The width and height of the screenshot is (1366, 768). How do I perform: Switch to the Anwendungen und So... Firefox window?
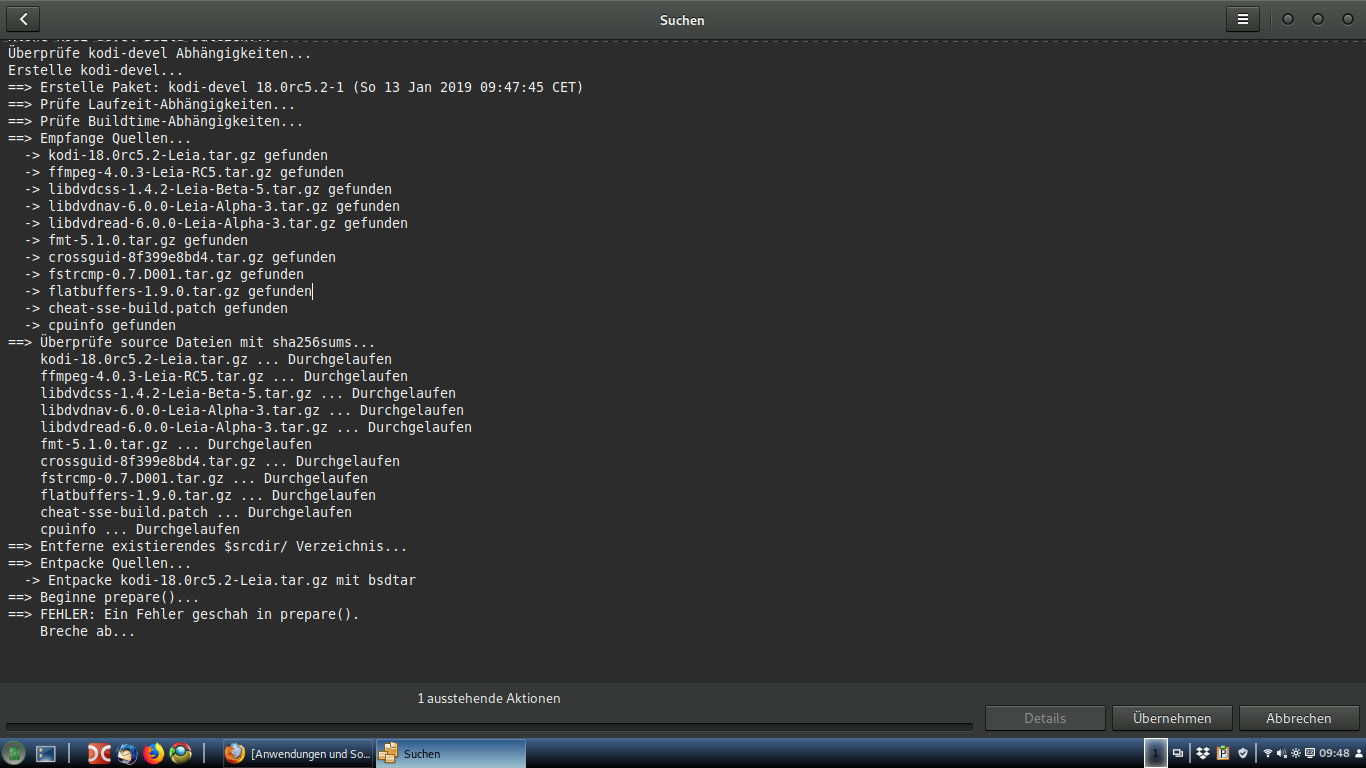[x=298, y=754]
